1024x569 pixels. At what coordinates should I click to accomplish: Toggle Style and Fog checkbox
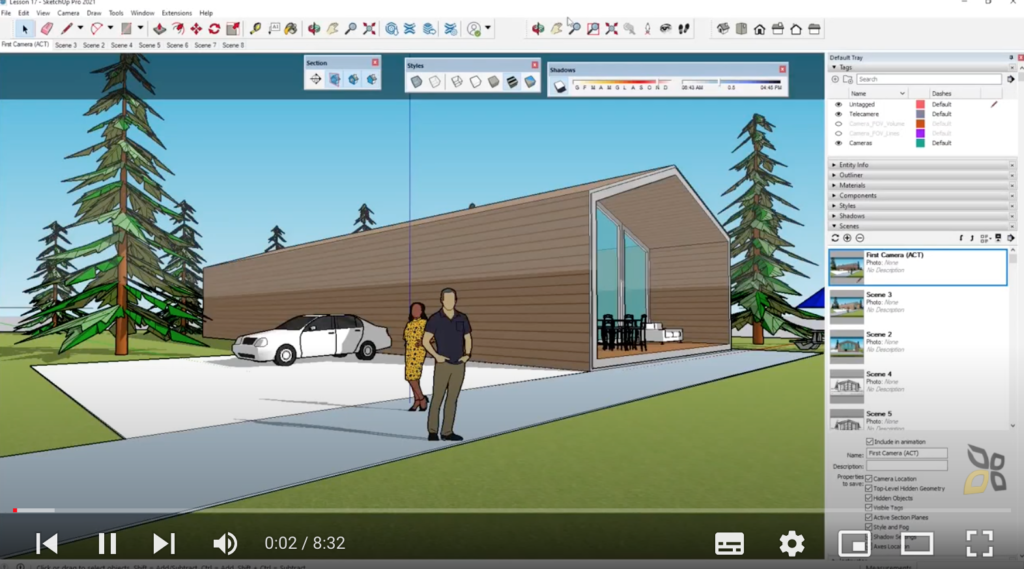pyautogui.click(x=869, y=527)
